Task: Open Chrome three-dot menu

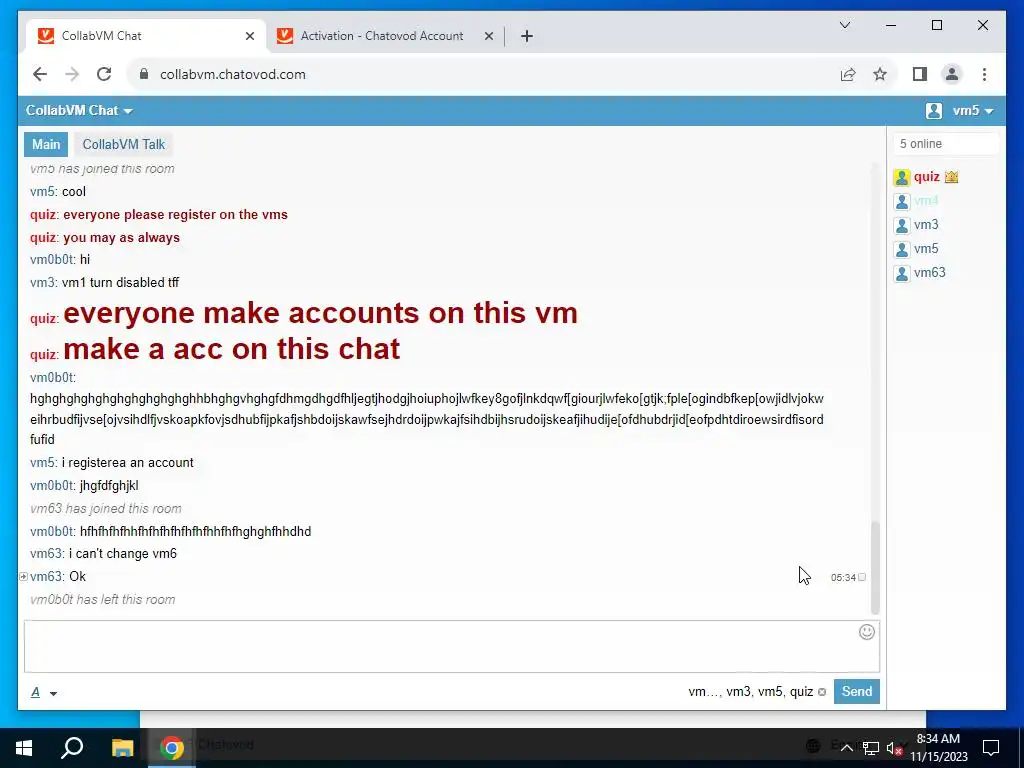Action: coord(984,74)
